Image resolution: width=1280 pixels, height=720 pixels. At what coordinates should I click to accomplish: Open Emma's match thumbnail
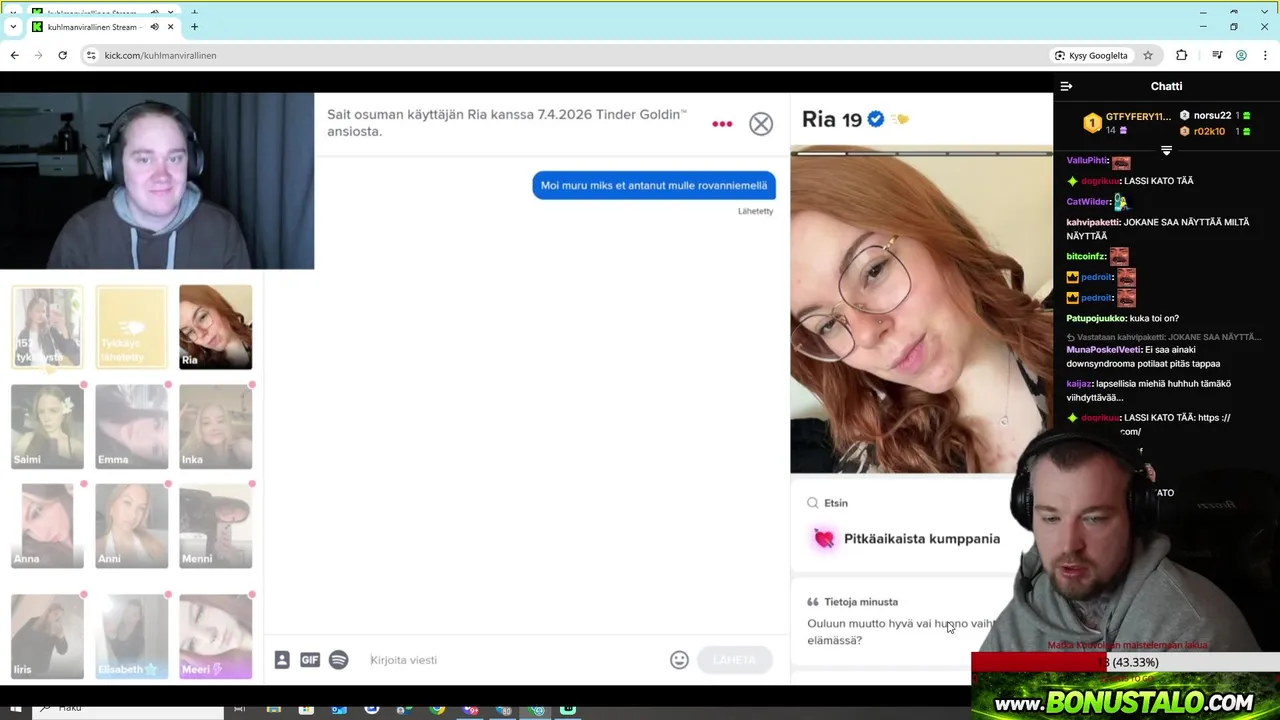click(x=131, y=427)
